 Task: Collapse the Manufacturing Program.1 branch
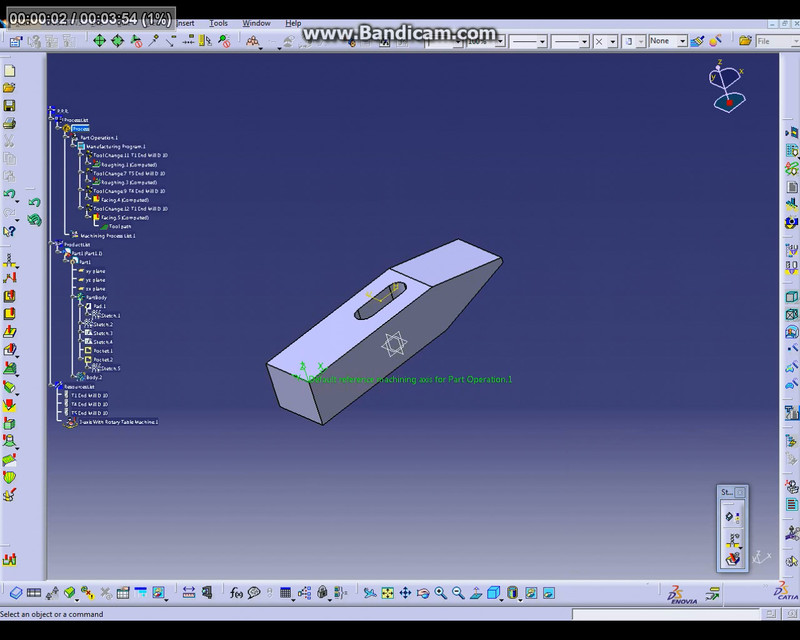(70, 147)
